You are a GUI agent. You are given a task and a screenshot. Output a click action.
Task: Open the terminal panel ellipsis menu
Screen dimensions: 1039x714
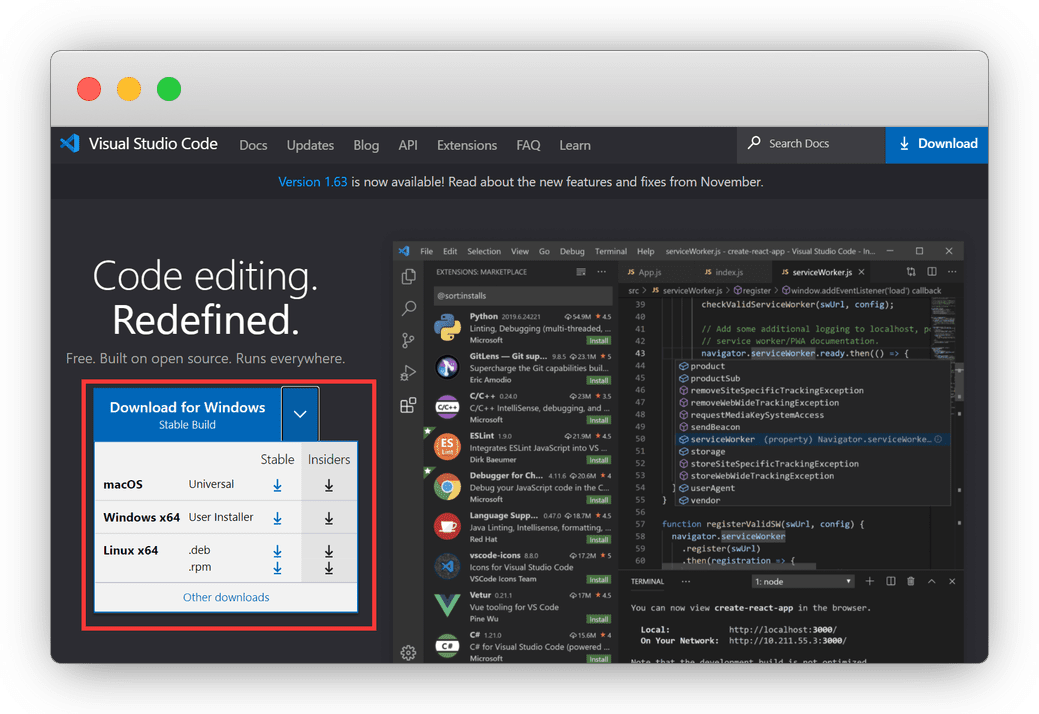click(686, 582)
